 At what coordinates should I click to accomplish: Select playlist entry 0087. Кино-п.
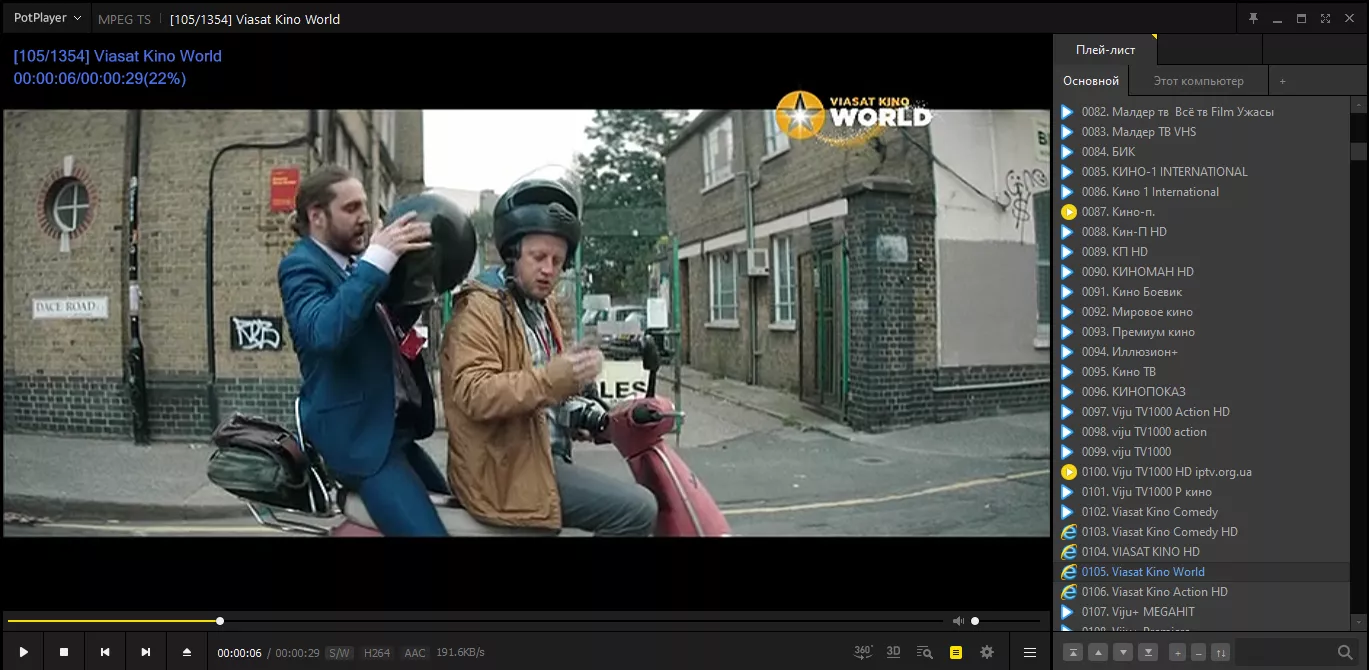click(x=1203, y=212)
